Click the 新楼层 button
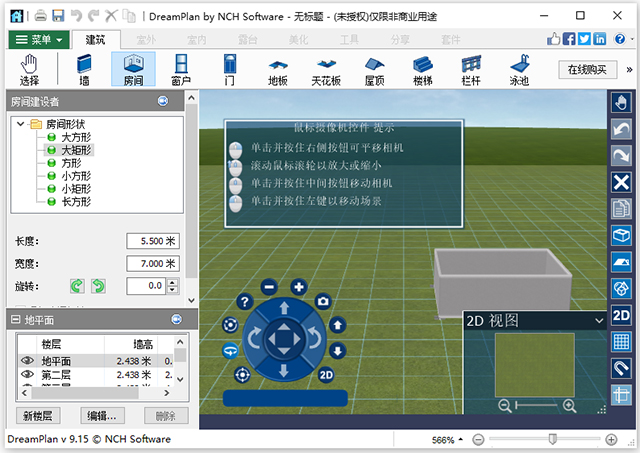The image size is (640, 453). pos(38,415)
